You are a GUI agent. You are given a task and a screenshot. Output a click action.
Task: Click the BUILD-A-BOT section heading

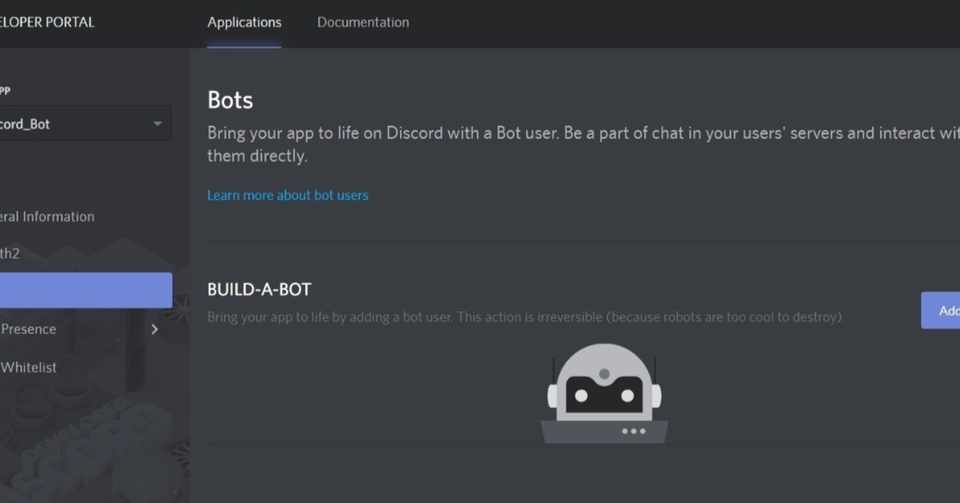coord(259,290)
